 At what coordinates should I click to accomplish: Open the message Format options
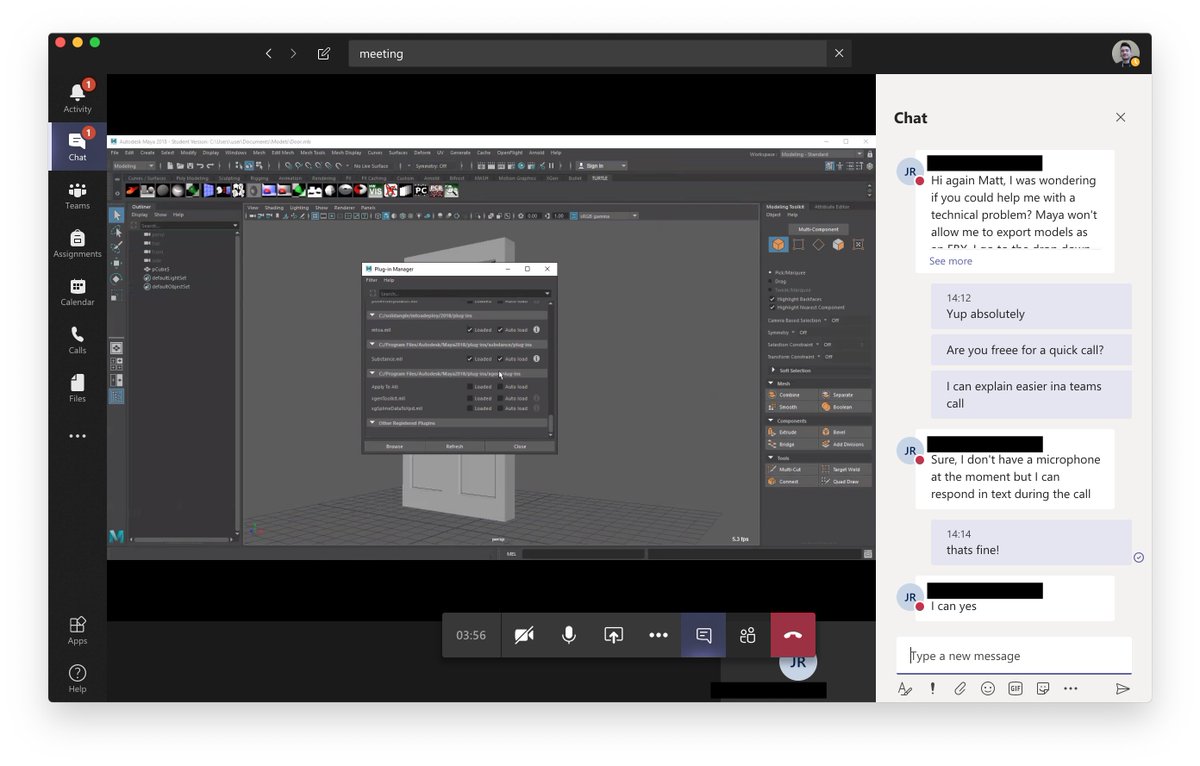pyautogui.click(x=905, y=689)
